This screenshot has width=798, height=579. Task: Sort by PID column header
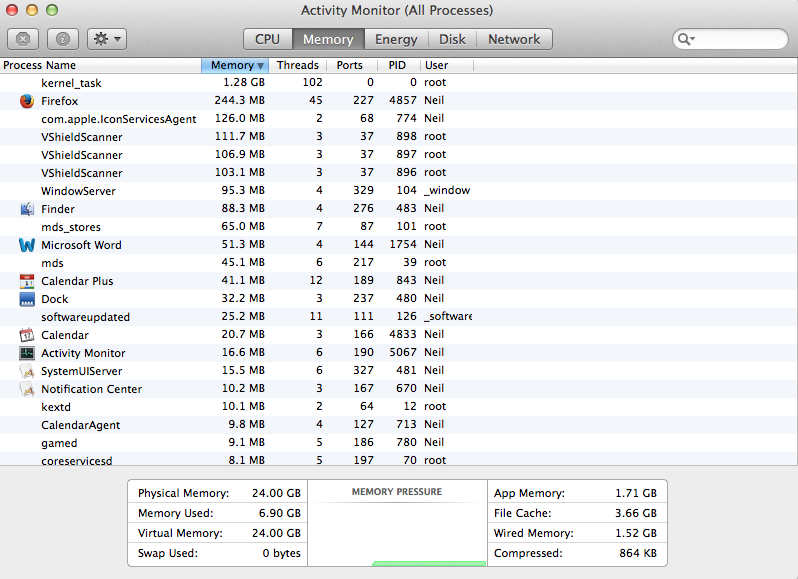(397, 65)
